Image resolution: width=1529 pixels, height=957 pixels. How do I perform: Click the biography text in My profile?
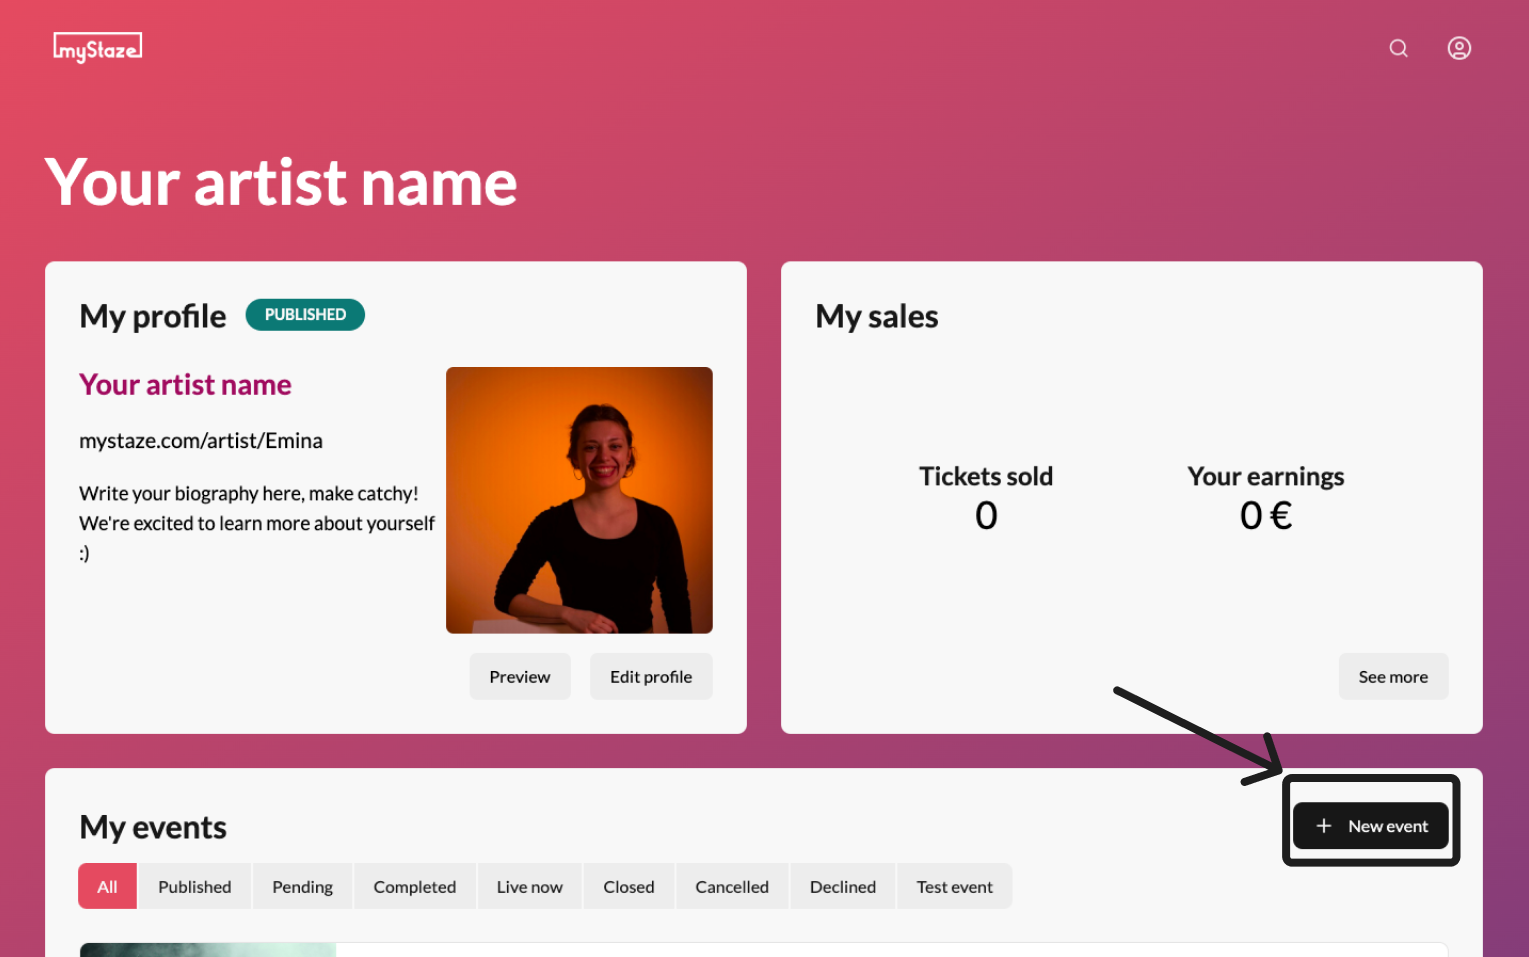click(257, 523)
